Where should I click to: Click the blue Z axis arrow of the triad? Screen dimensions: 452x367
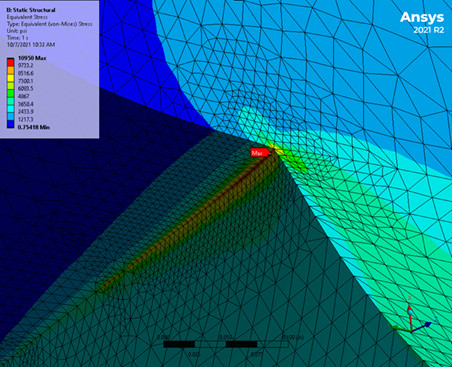point(423,326)
